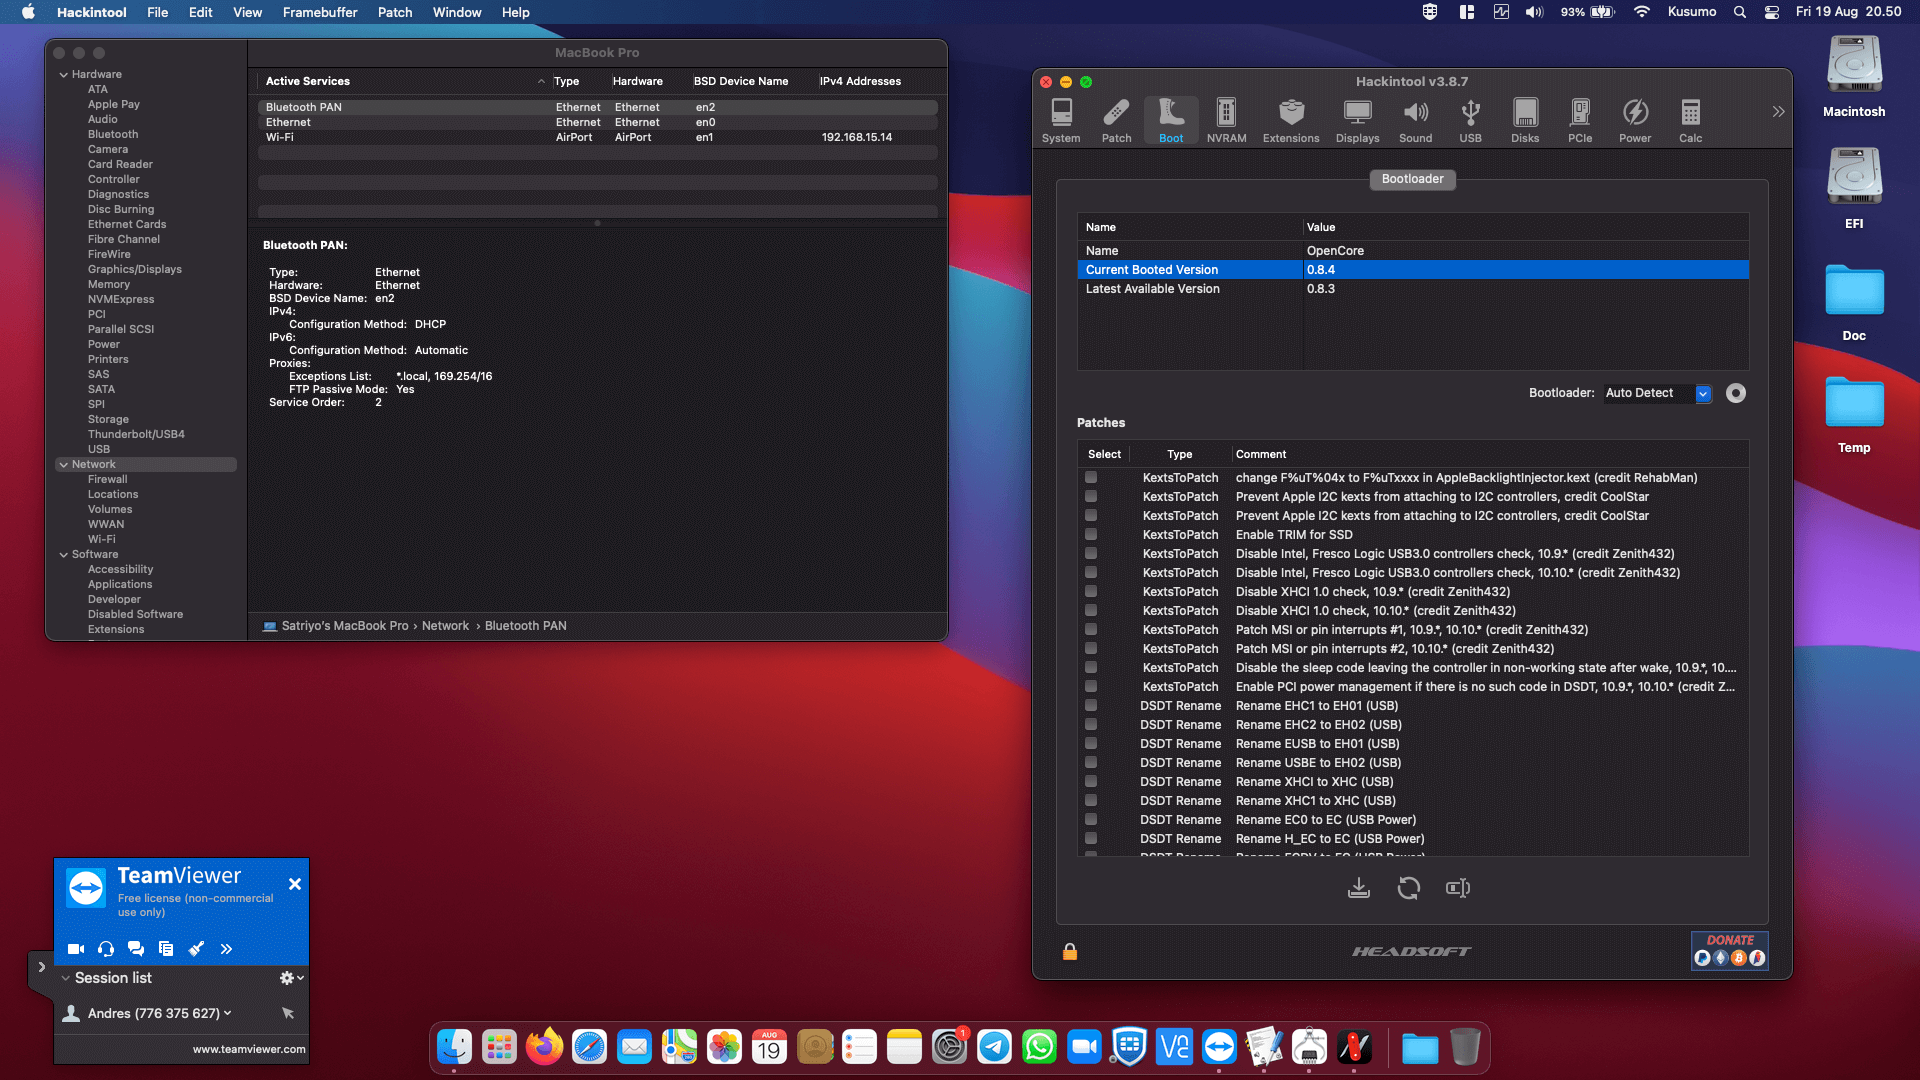
Task: Tick the Disable XHCI 1.0 check 10.9.* checkbox
Action: [1091, 592]
